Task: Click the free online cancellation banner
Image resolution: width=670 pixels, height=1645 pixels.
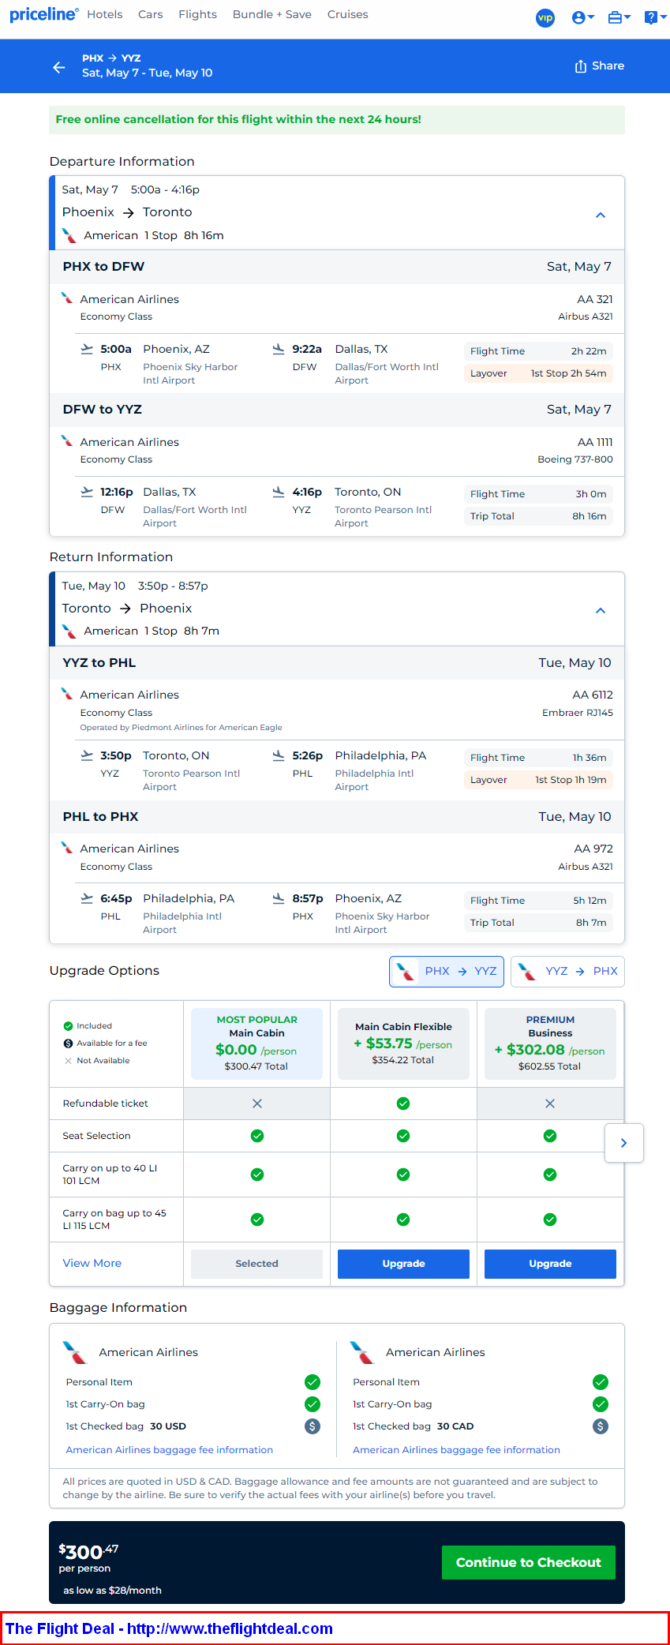Action: 337,119
